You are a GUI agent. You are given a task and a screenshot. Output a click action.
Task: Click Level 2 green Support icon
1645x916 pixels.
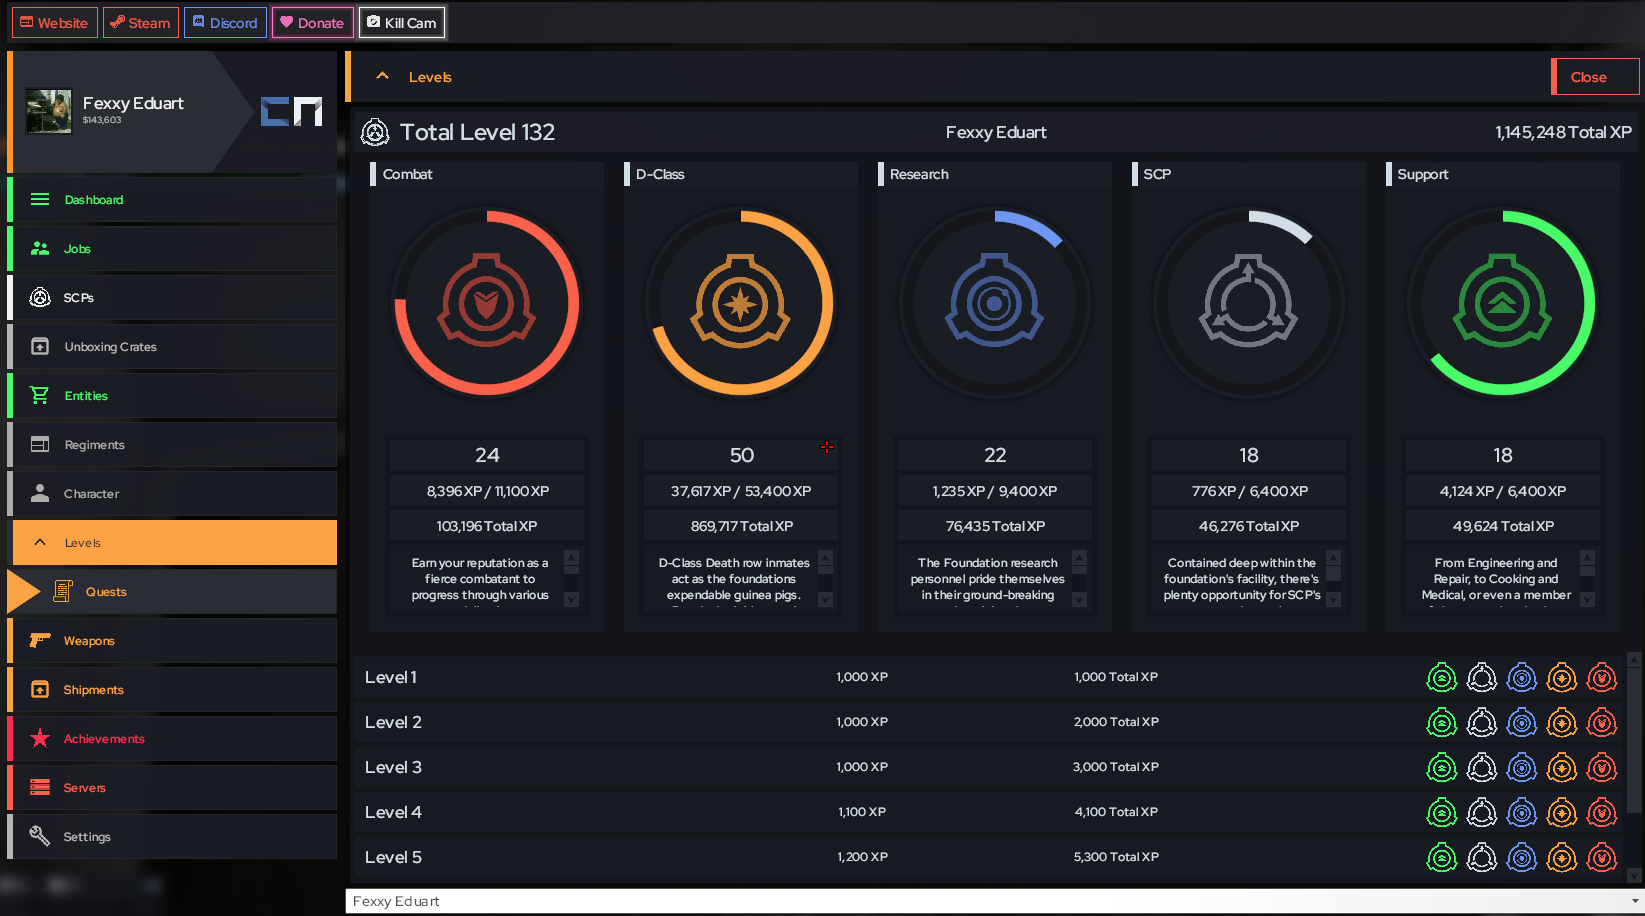tap(1442, 723)
